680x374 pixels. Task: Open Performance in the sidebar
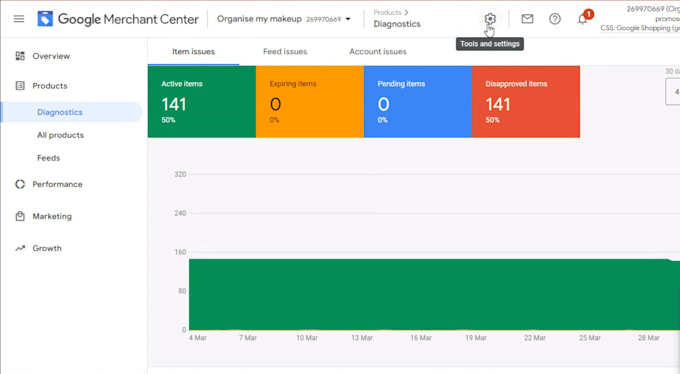(57, 184)
